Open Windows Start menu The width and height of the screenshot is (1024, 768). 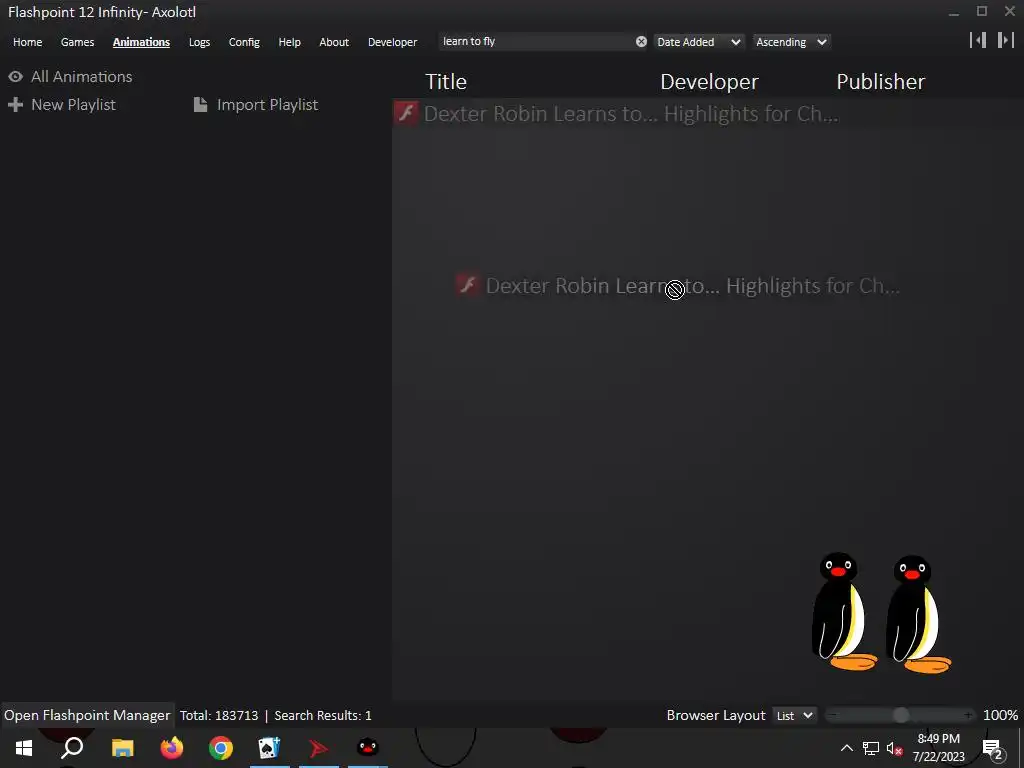click(24, 748)
